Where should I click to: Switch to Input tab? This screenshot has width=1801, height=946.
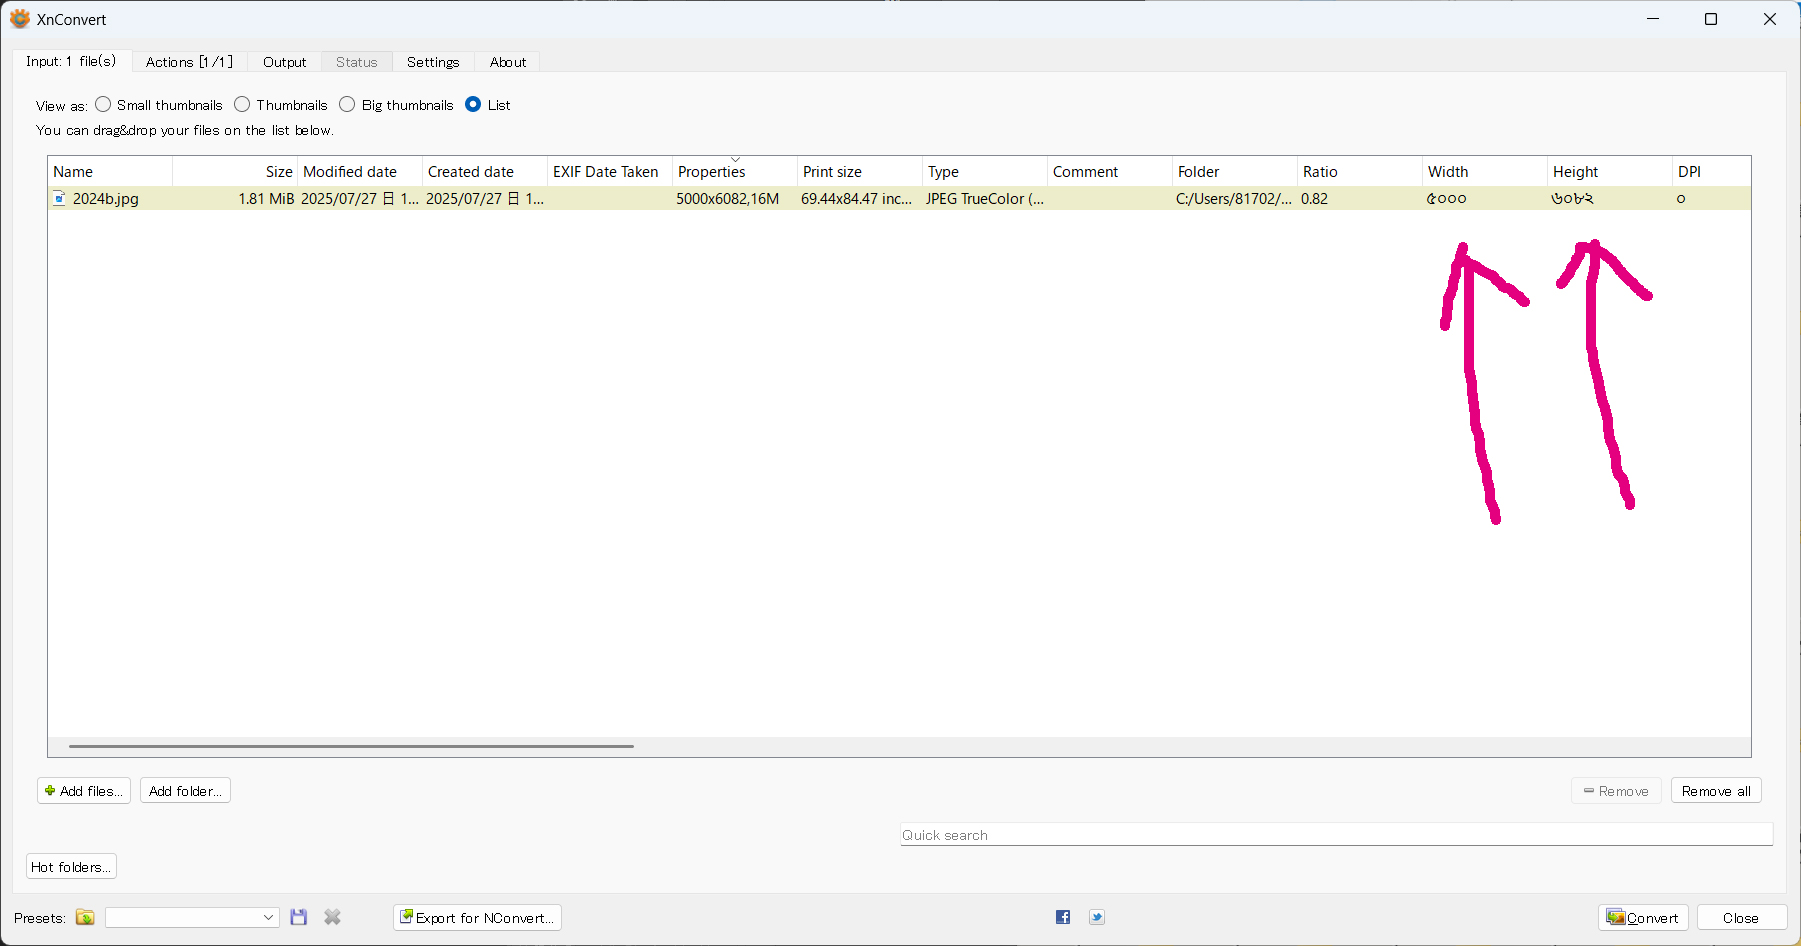(72, 61)
